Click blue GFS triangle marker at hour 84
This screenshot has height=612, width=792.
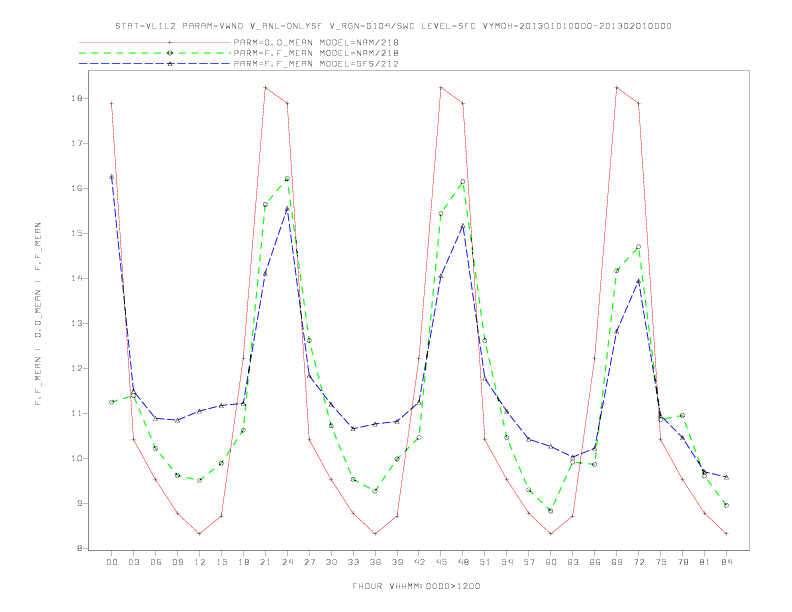click(726, 477)
